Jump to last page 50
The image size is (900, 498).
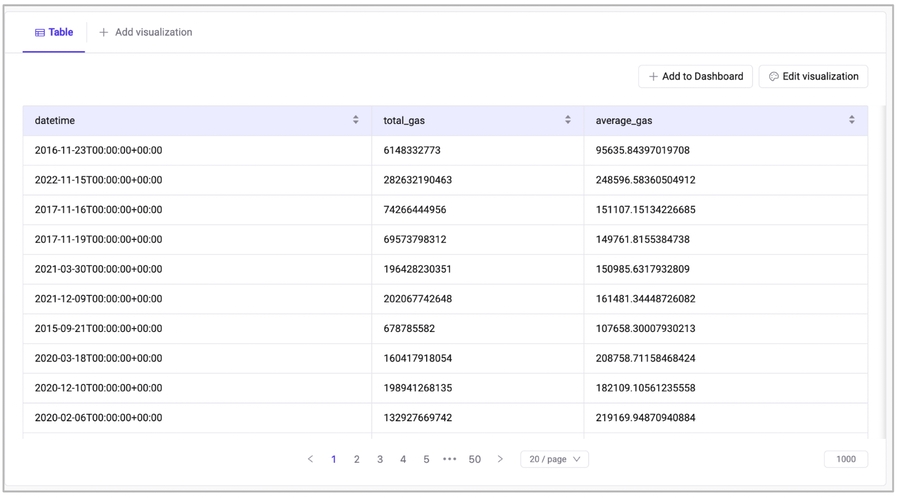pyautogui.click(x=474, y=459)
